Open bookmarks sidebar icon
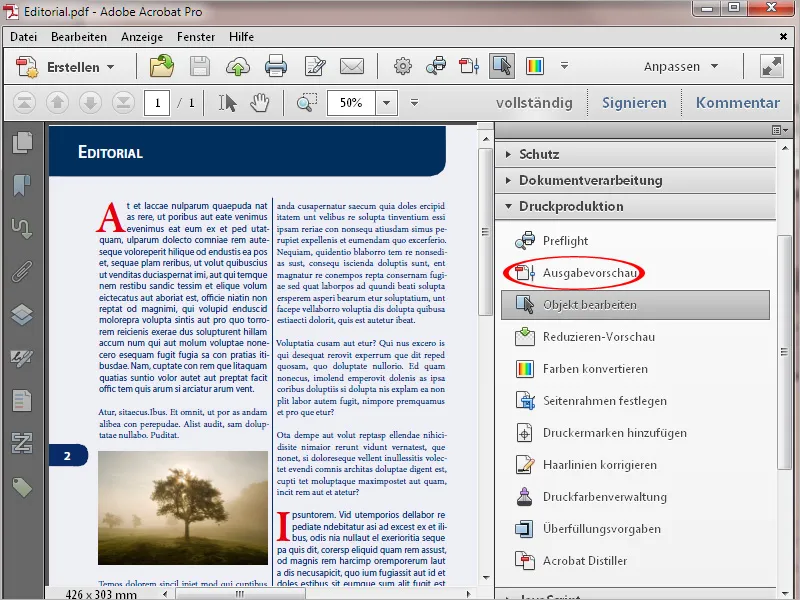 (22, 185)
